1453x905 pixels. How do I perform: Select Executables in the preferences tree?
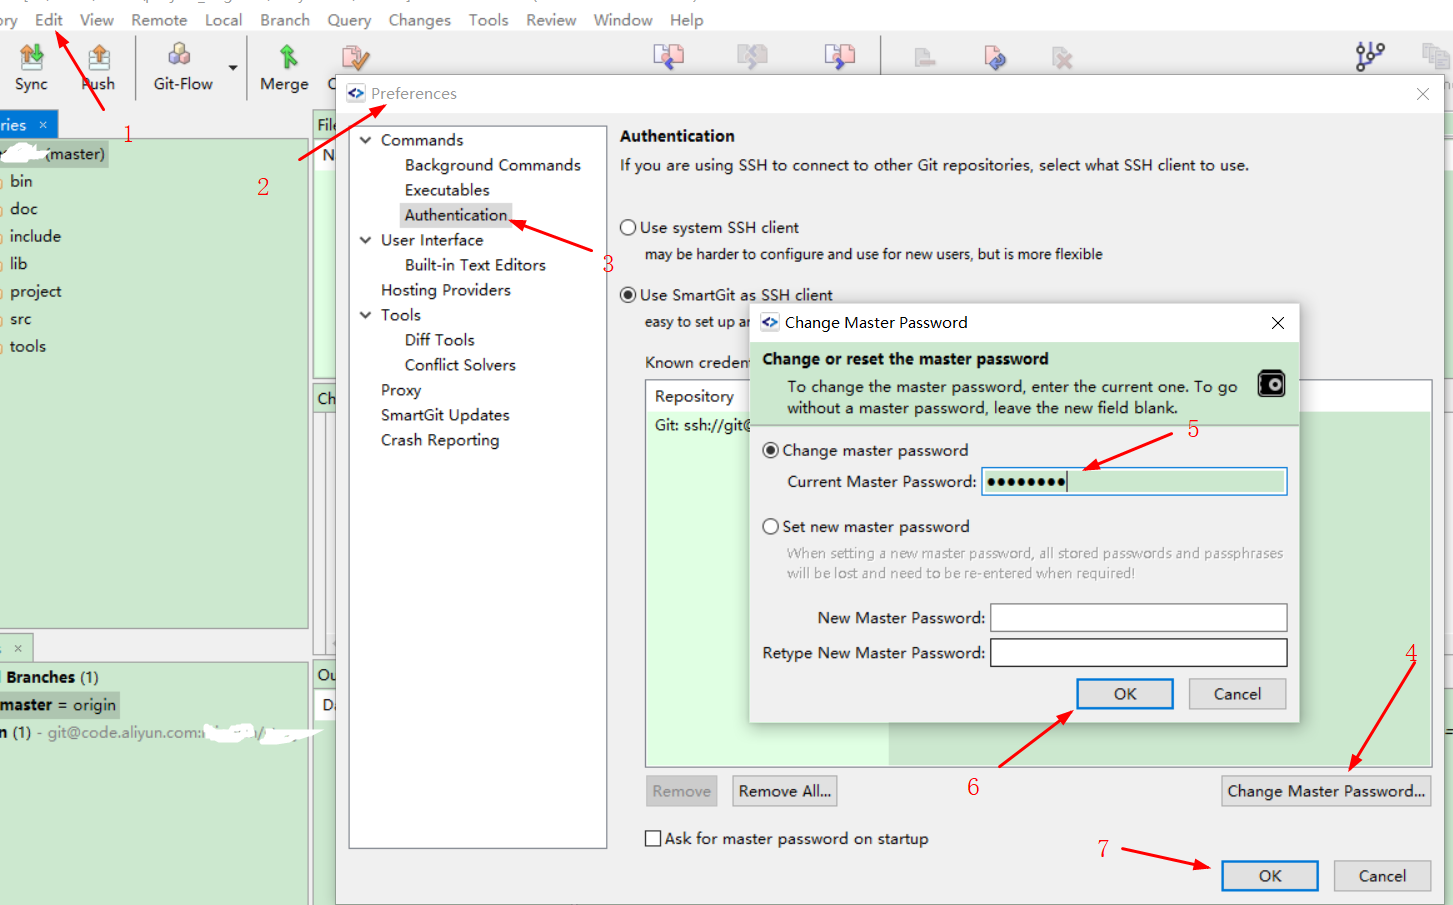[x=447, y=190]
